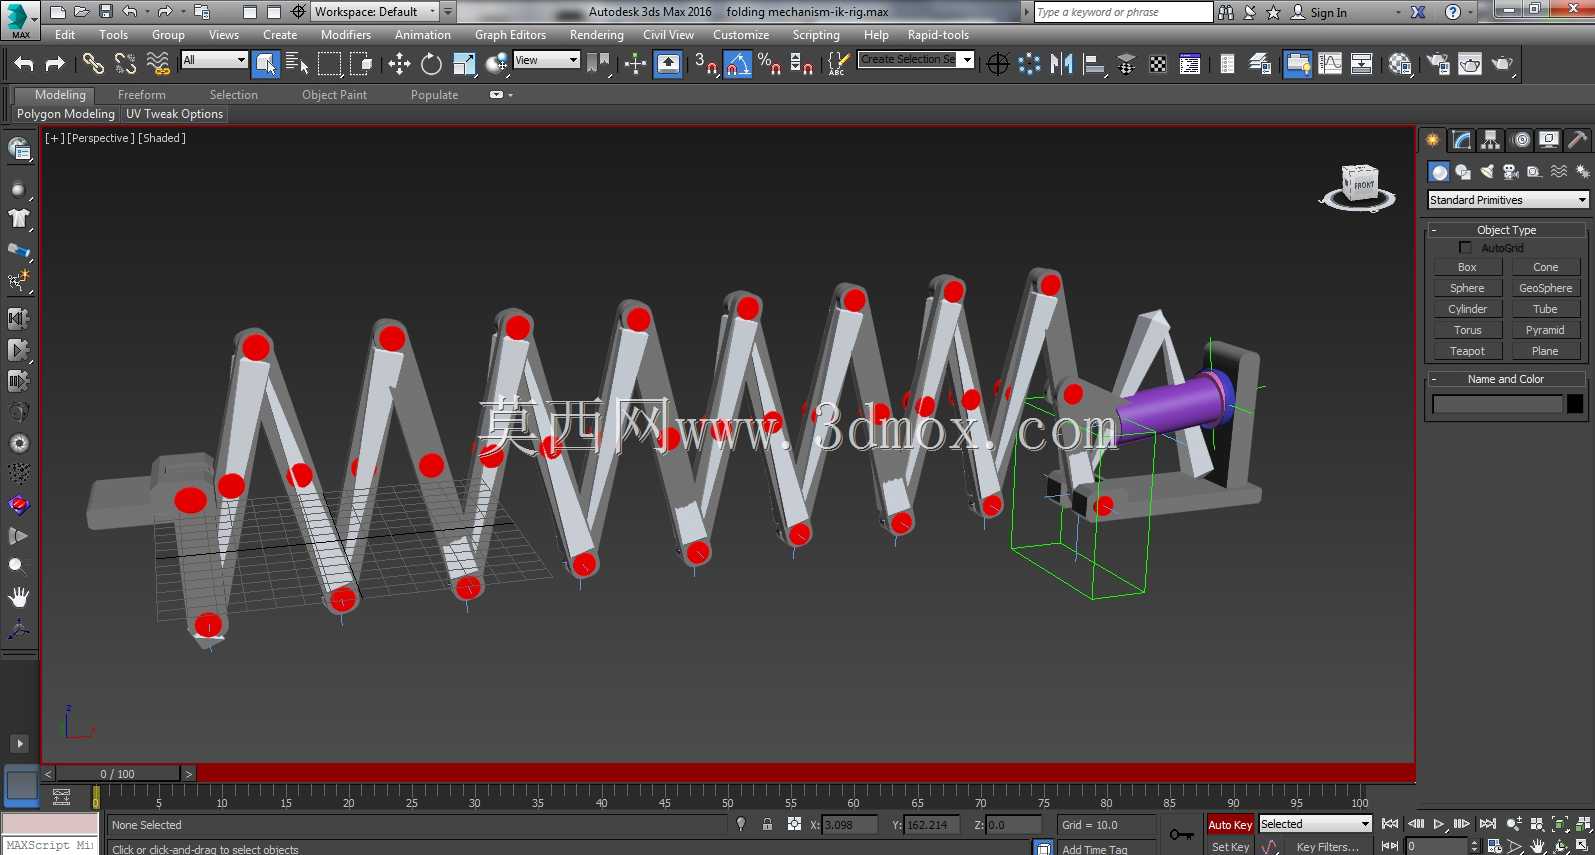Click the time slider showing 0 / 100
This screenshot has height=855, width=1595.
point(118,774)
